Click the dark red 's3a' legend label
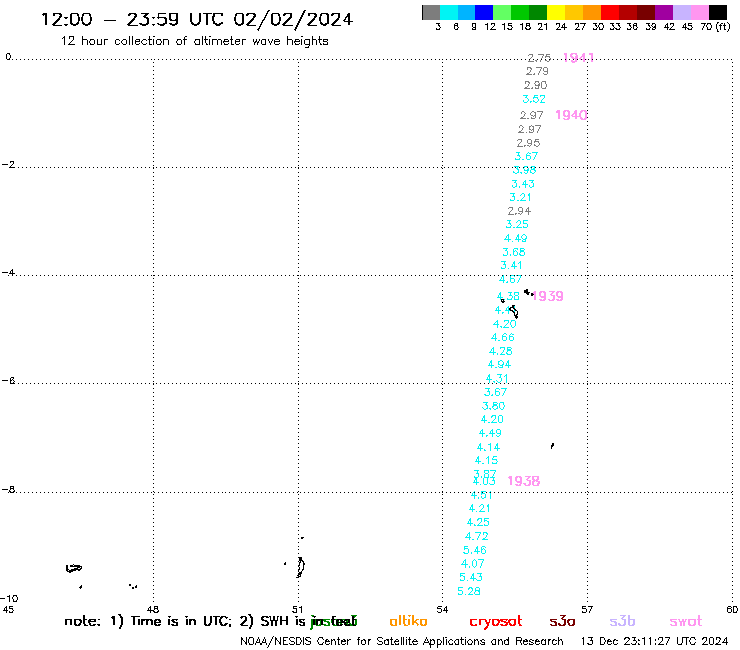The width and height of the screenshot is (740, 650). (x=563, y=622)
